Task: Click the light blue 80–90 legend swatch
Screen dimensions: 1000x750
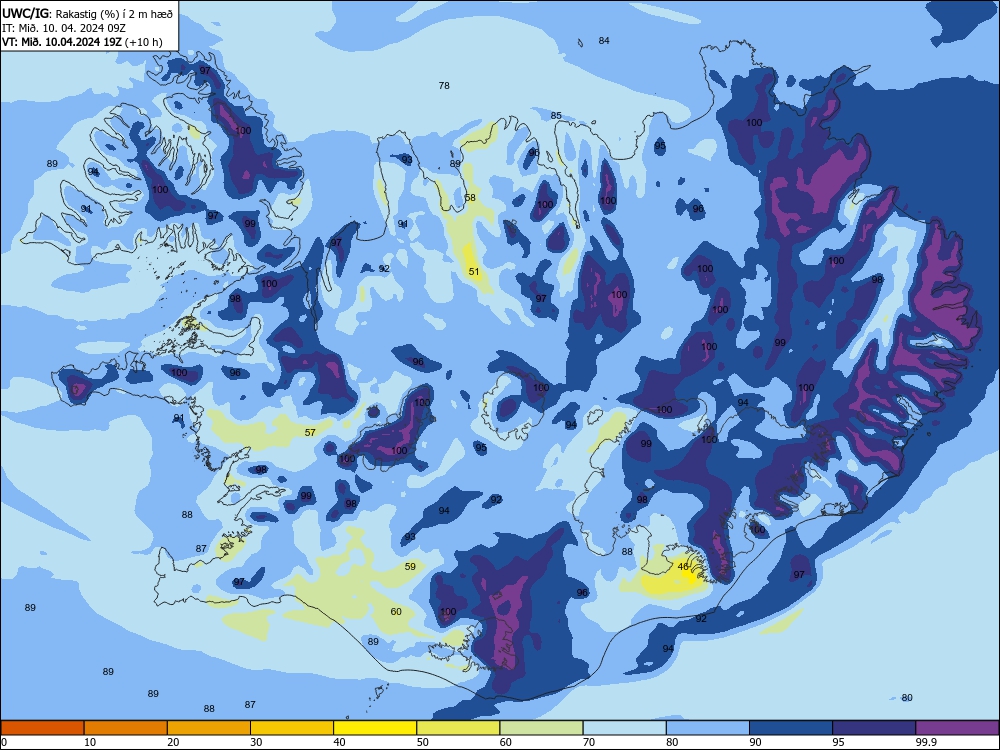Action: coord(708,728)
